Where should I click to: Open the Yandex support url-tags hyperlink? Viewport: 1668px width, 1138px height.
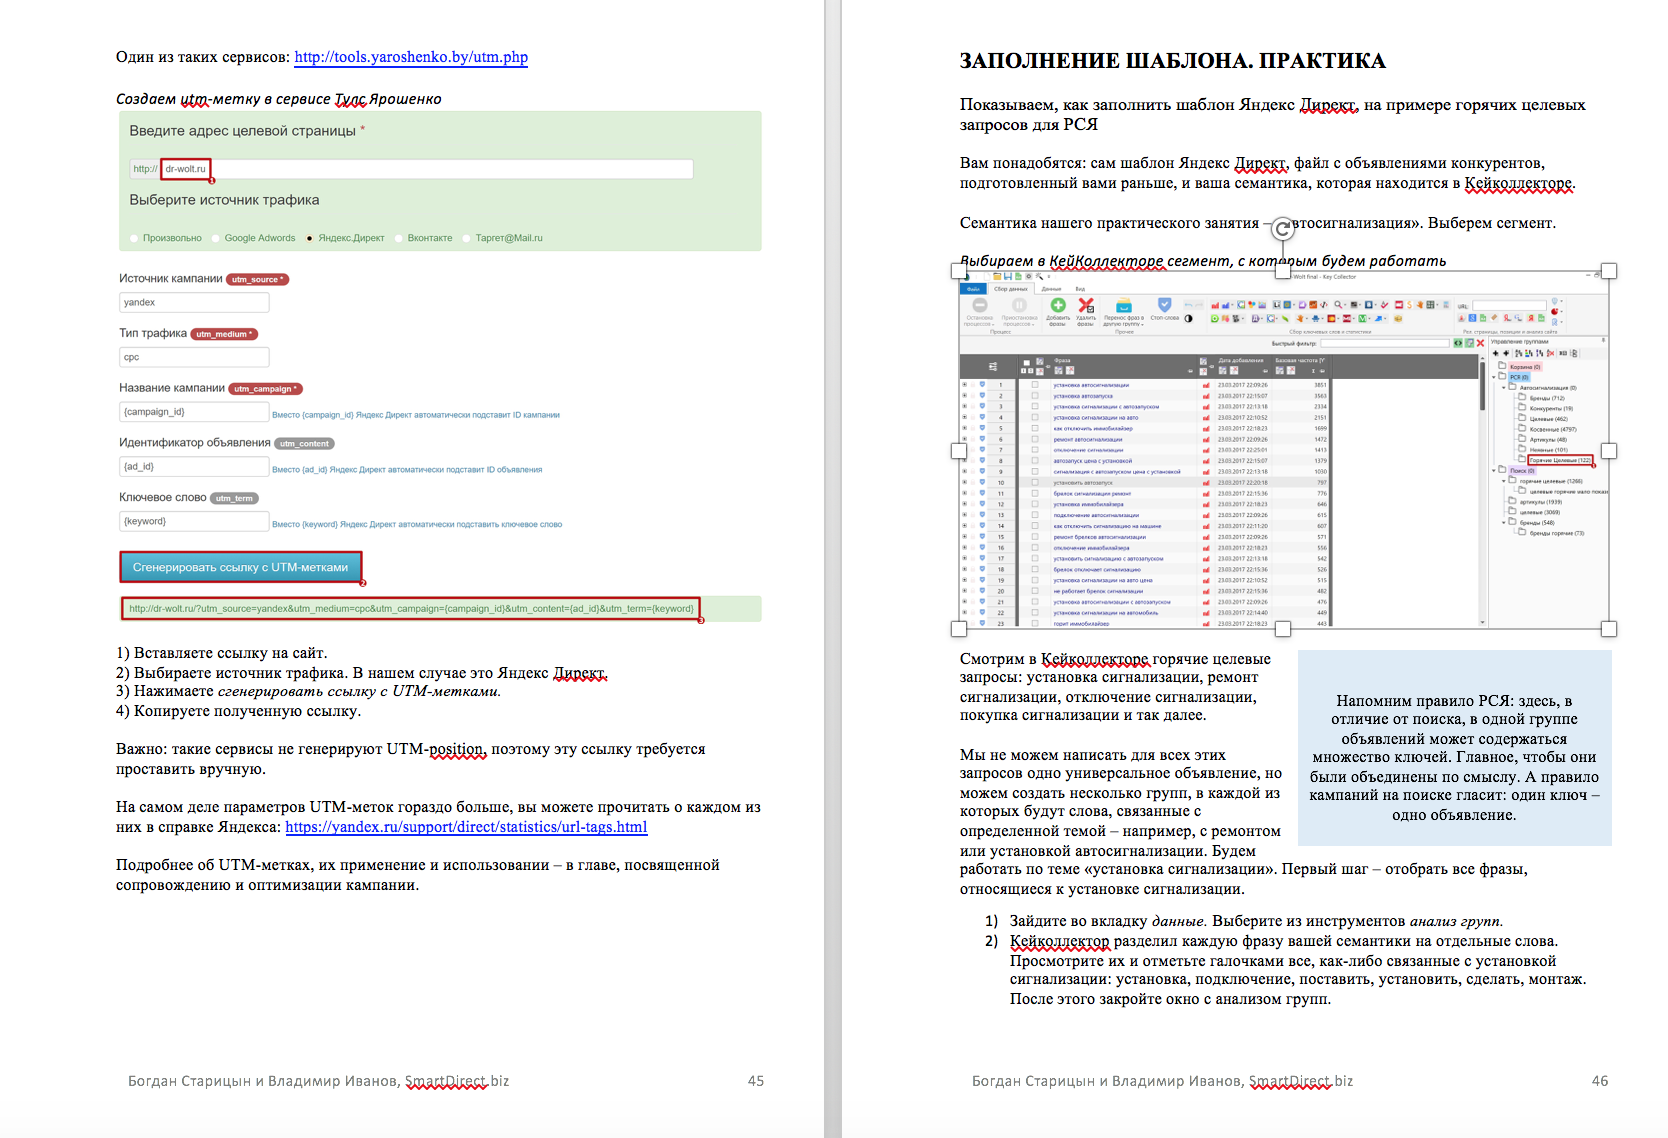[466, 827]
